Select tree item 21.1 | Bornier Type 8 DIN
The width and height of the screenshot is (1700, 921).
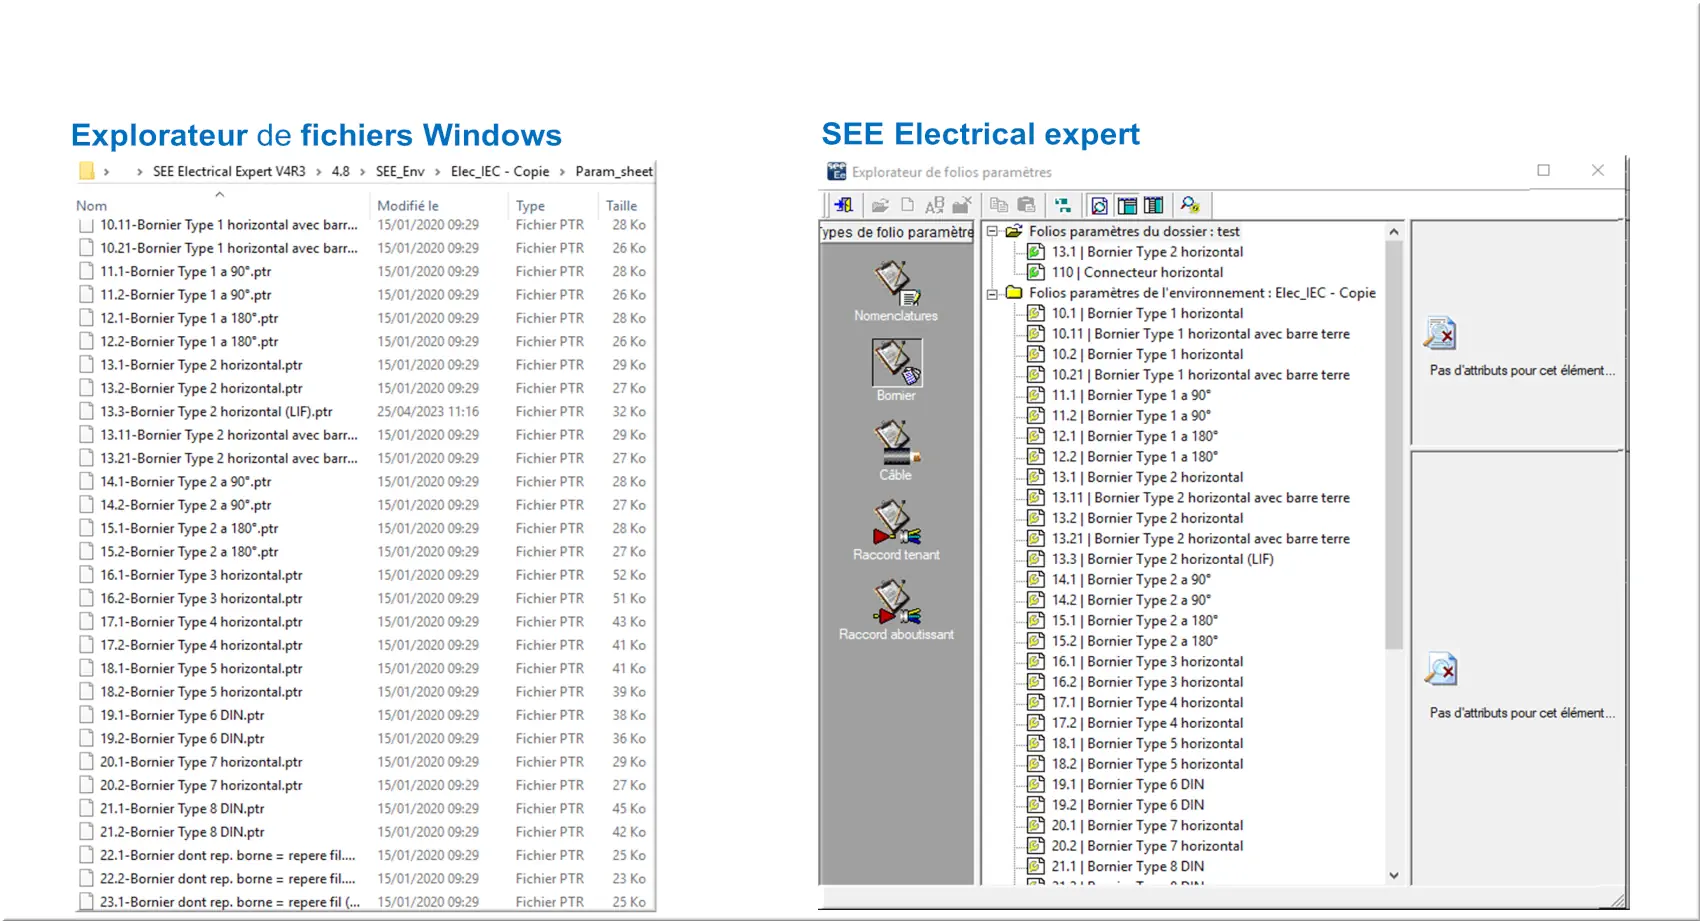(1127, 866)
